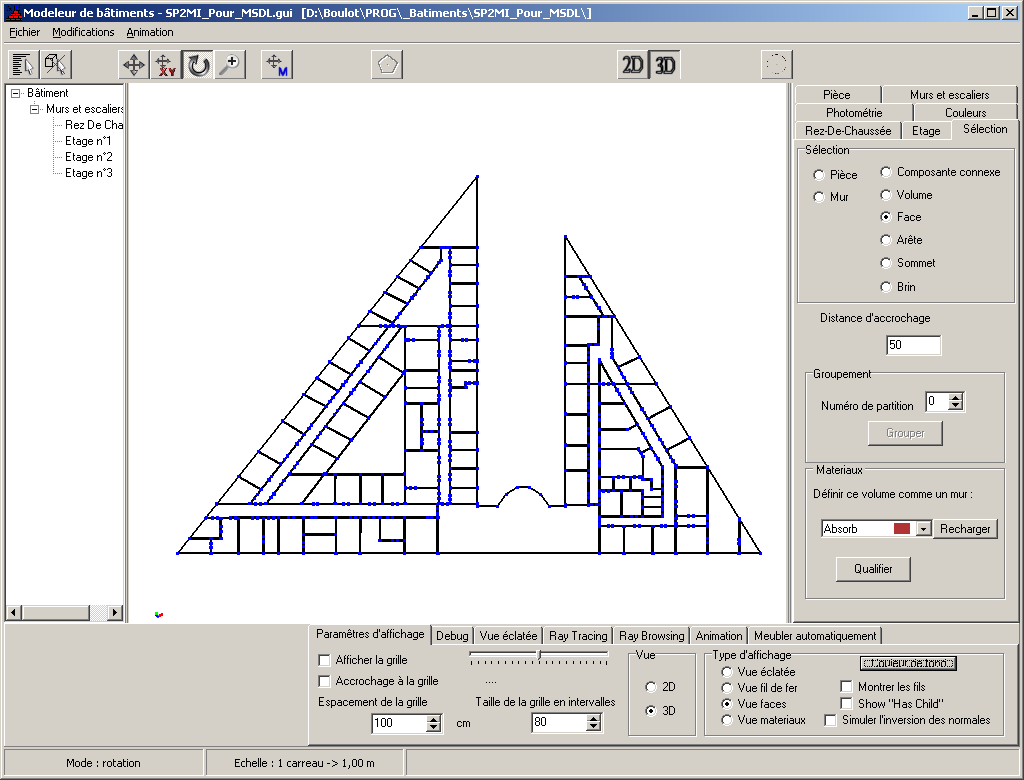Enable the Afficher la grille checkbox

click(x=324, y=660)
